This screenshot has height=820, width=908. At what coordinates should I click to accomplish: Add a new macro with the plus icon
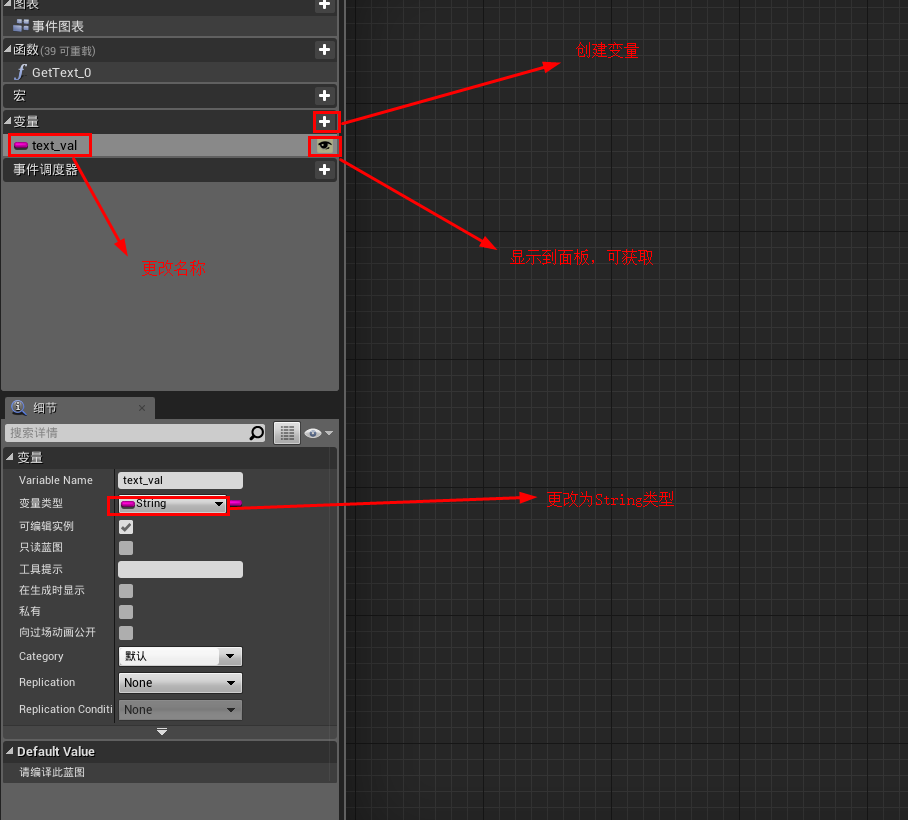[324, 96]
